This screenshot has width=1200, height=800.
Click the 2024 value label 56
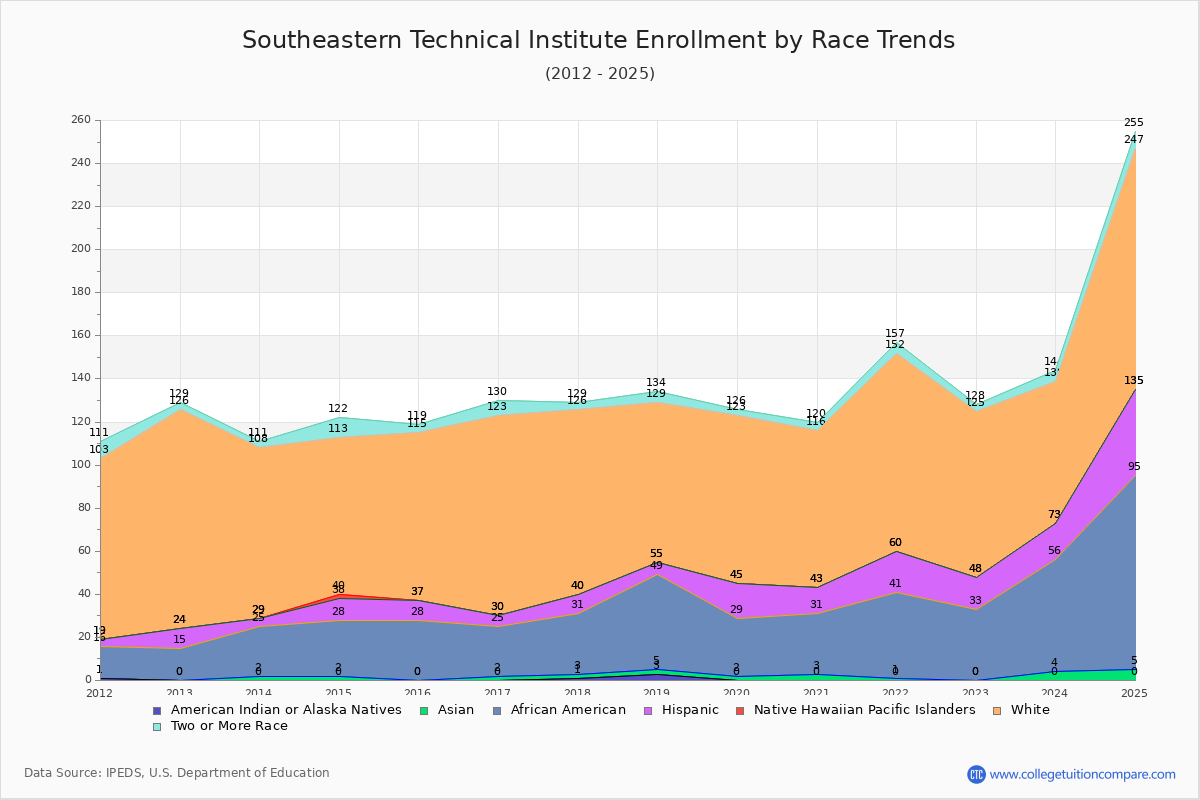point(1054,551)
